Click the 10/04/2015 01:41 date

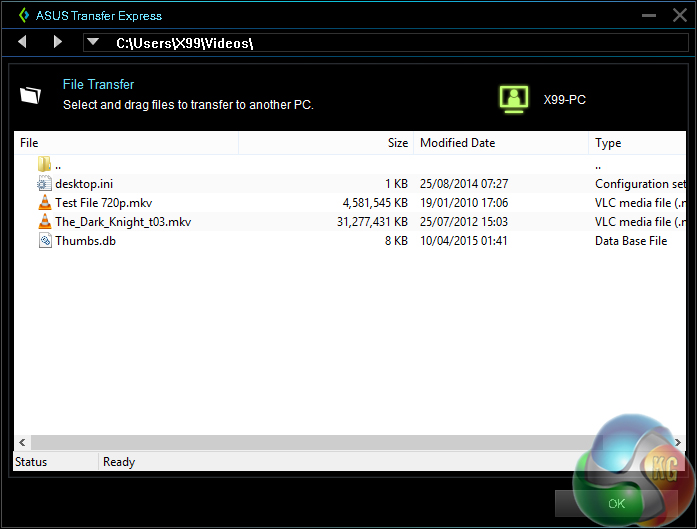click(464, 241)
